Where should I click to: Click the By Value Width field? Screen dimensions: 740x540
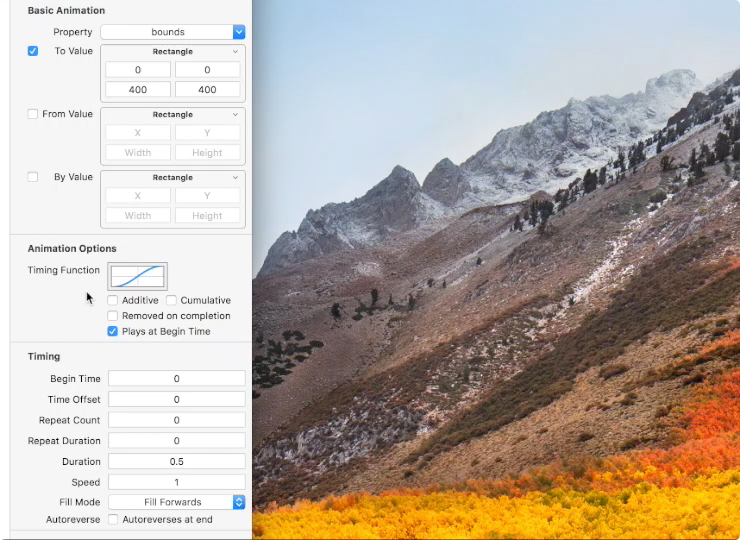[x=138, y=216]
